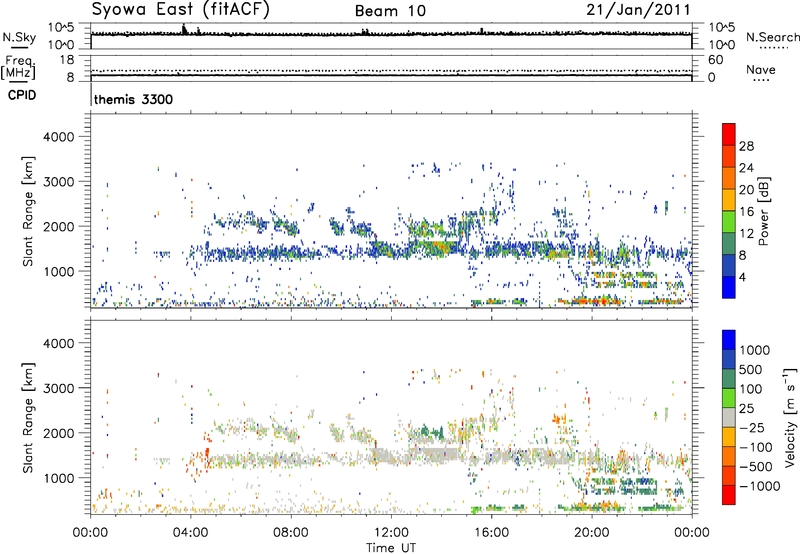
Task: Click the dotted Nave trace in the frequency panel
Action: coord(391,71)
